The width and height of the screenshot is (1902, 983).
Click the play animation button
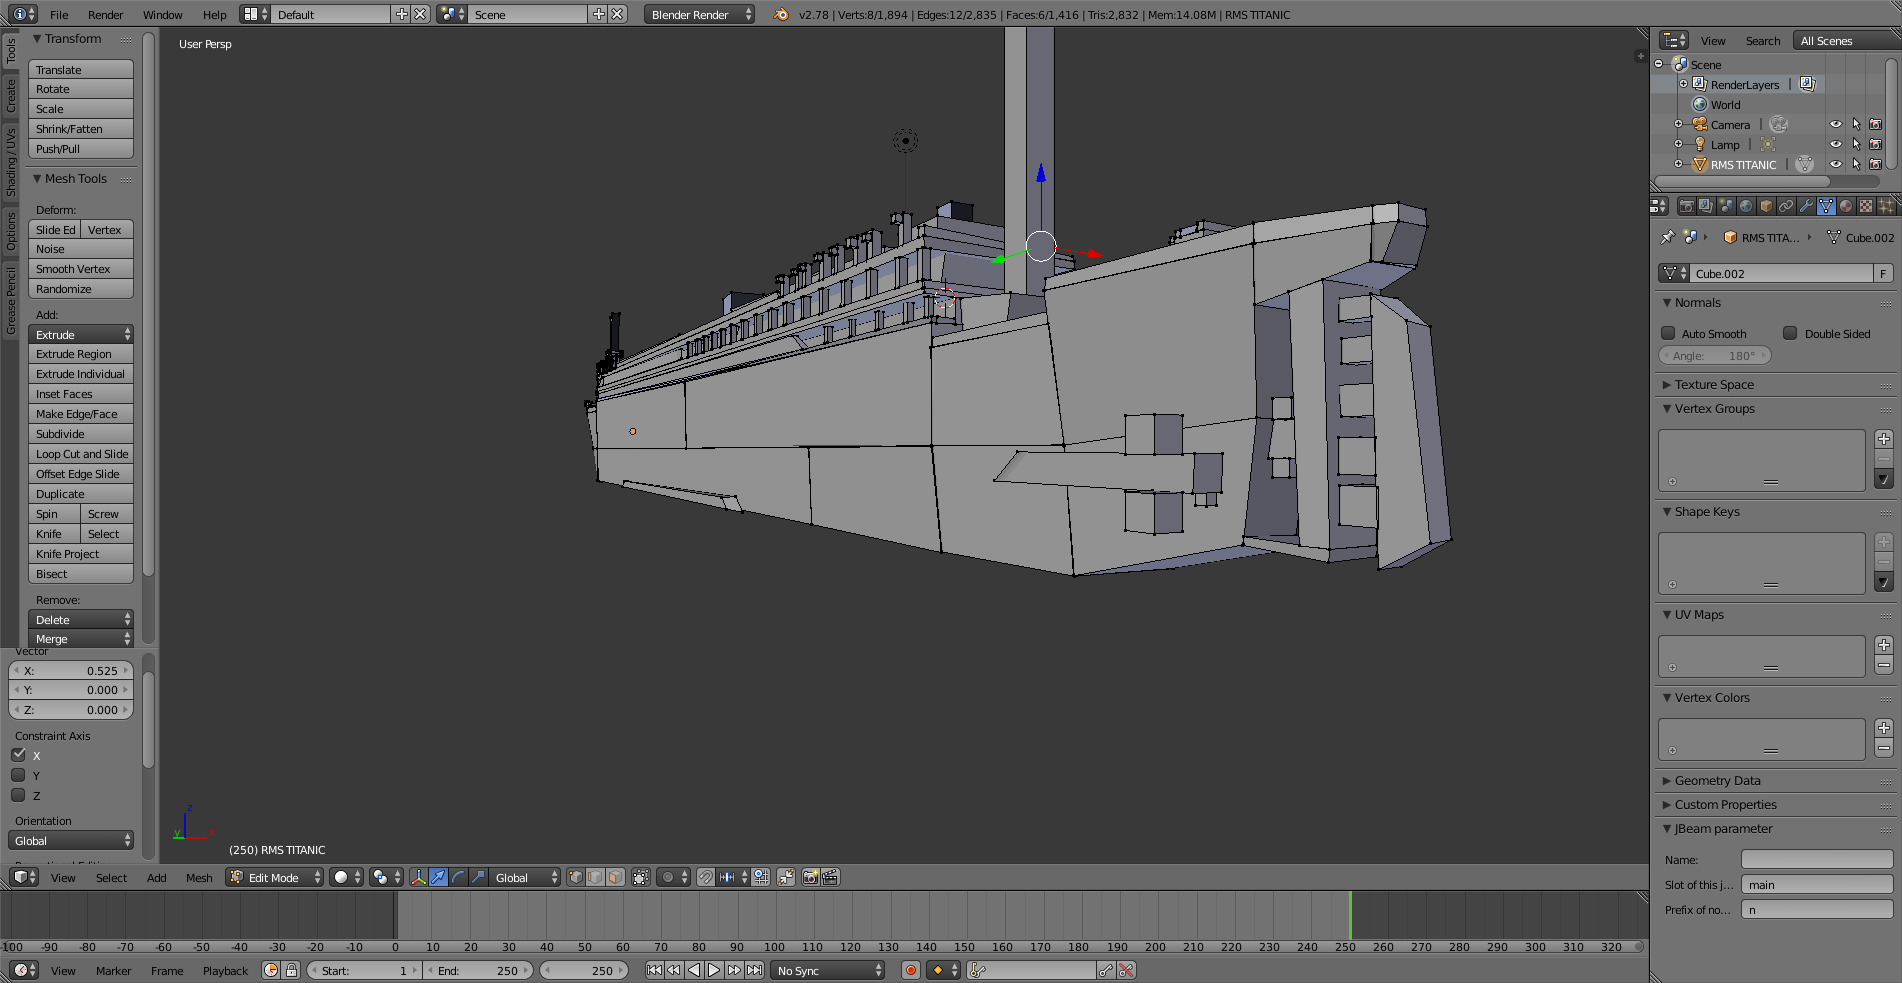pos(714,970)
